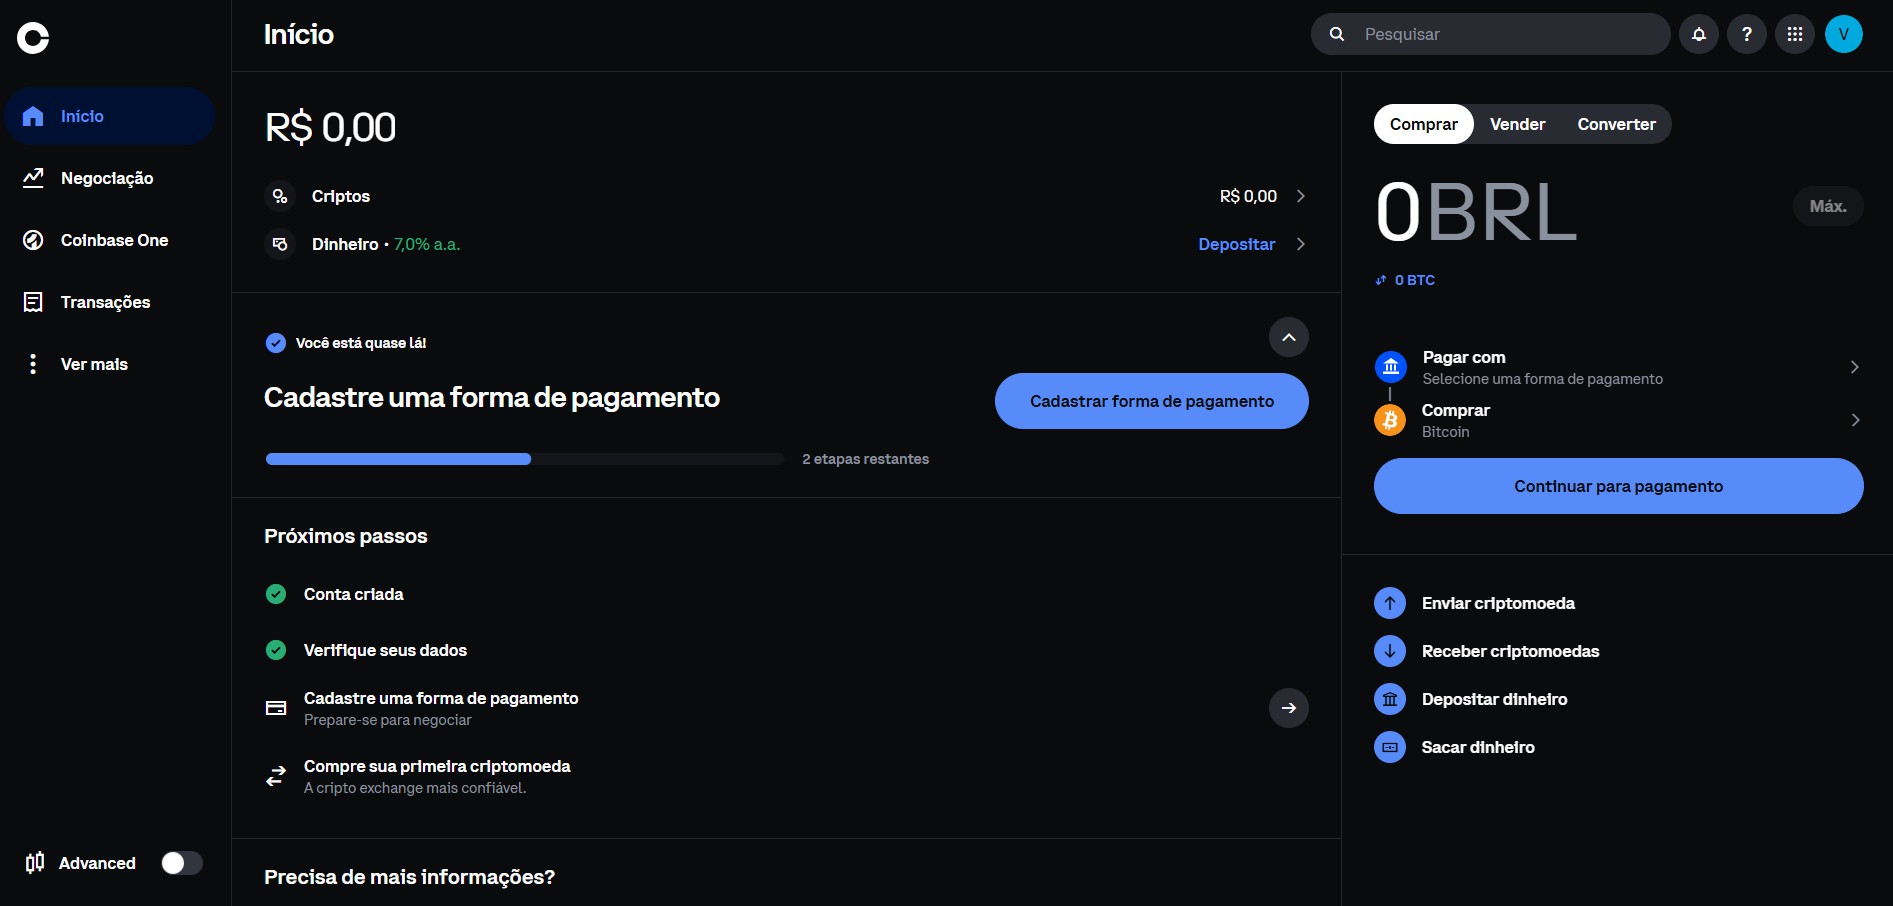Open the Coinbase logo home icon

pos(33,38)
